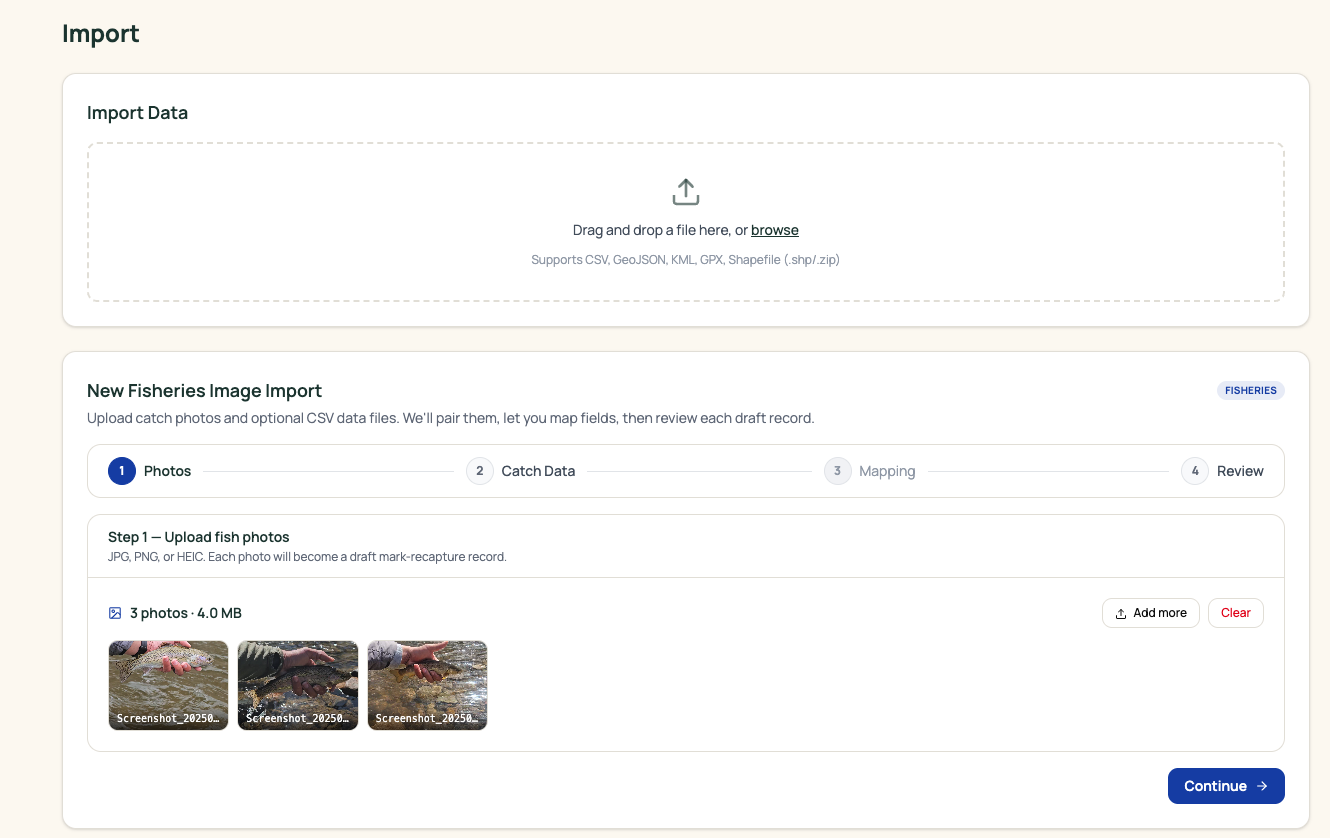Screen dimensions: 1330x838
Task: Open the third fish photo thumbnail
Action: 427,685
